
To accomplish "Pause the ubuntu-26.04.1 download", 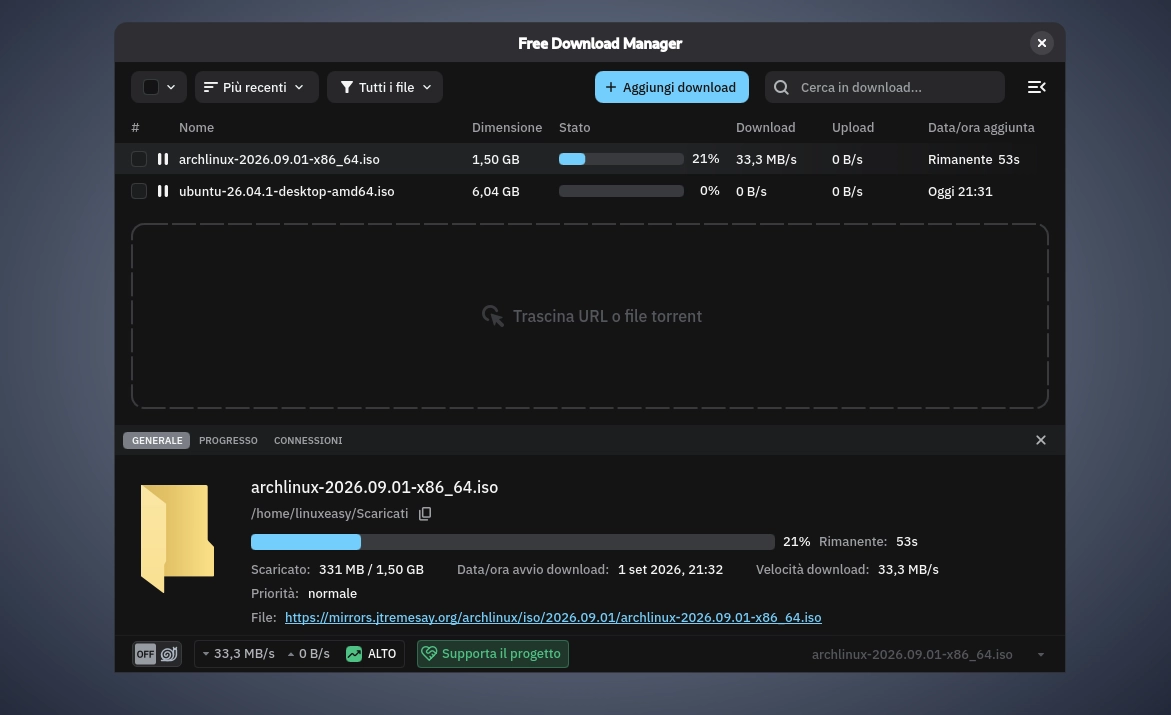I will click(163, 191).
